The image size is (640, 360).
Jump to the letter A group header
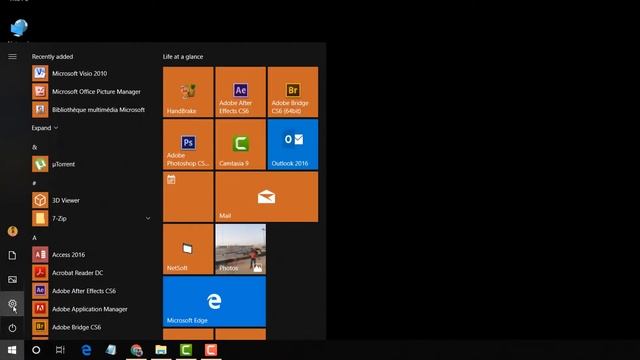(34, 238)
